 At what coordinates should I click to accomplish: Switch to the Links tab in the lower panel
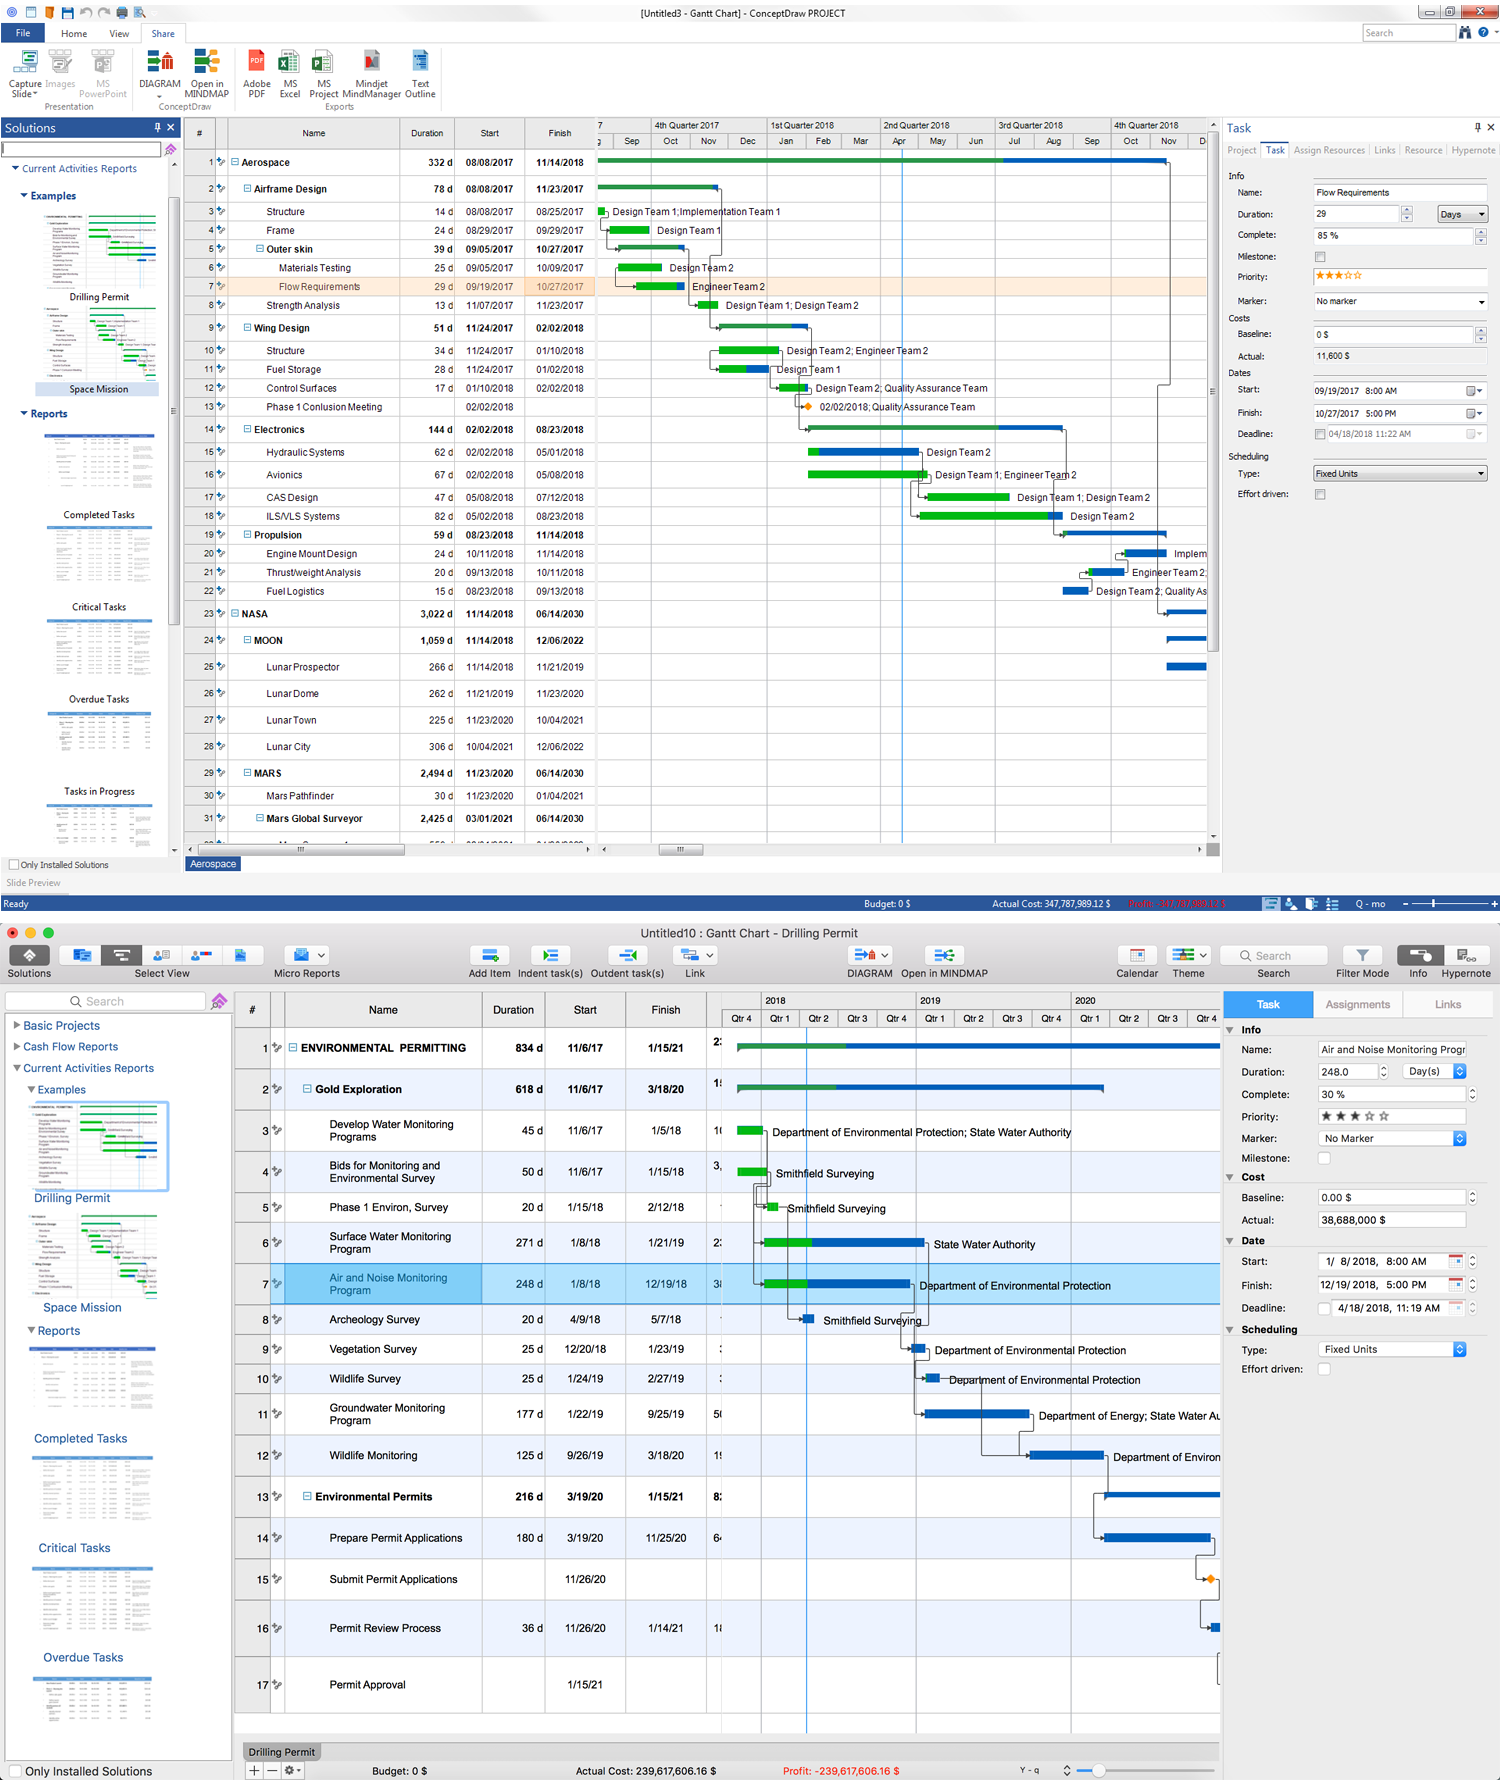(x=1447, y=1004)
